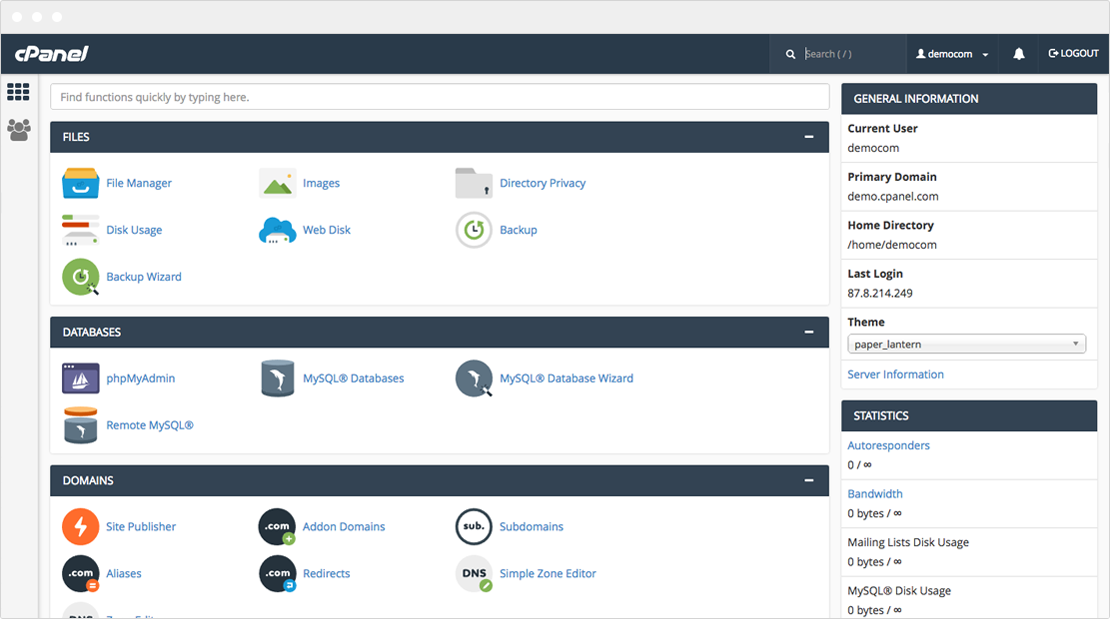This screenshot has width=1110, height=619.
Task: Click the home grid icon in sidebar
Action: (x=18, y=91)
